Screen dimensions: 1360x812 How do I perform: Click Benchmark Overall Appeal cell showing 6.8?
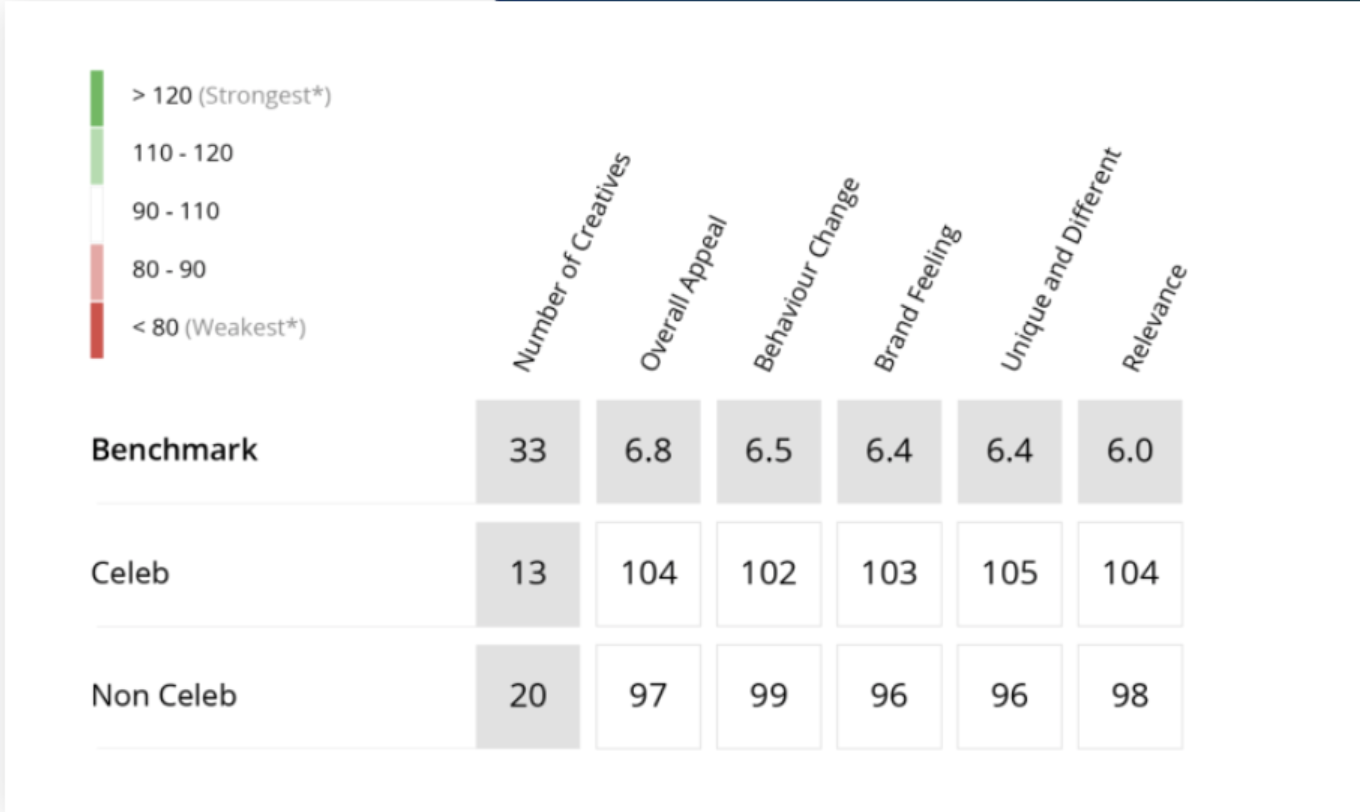[x=649, y=451]
